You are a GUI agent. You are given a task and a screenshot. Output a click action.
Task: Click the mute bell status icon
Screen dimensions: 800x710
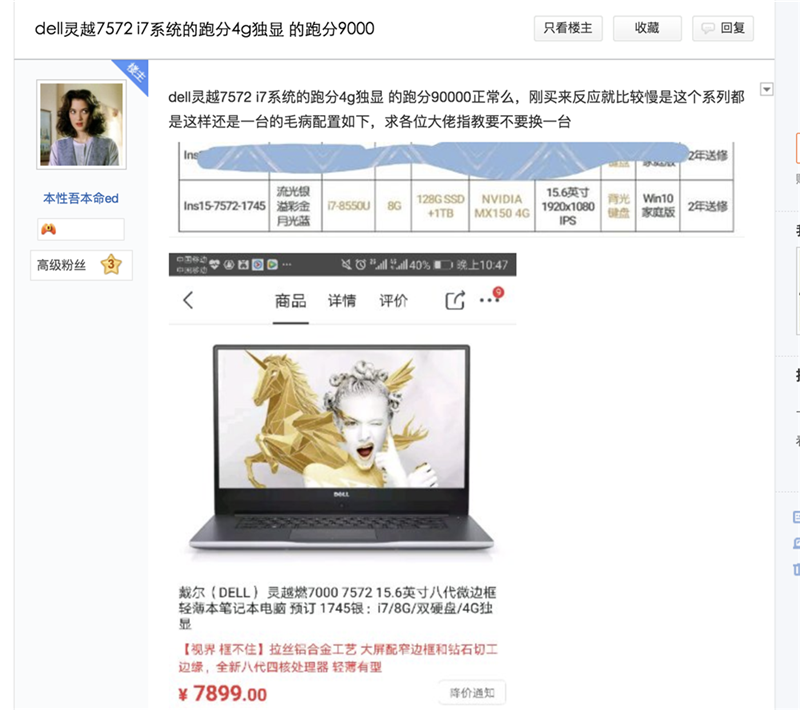pyautogui.click(x=346, y=264)
